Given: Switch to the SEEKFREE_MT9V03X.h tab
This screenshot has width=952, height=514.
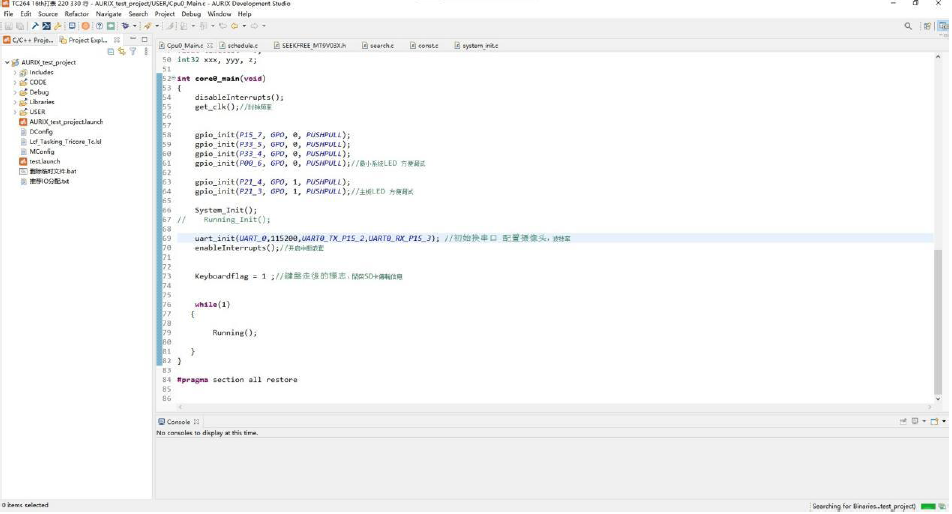Looking at the screenshot, I should pyautogui.click(x=313, y=46).
